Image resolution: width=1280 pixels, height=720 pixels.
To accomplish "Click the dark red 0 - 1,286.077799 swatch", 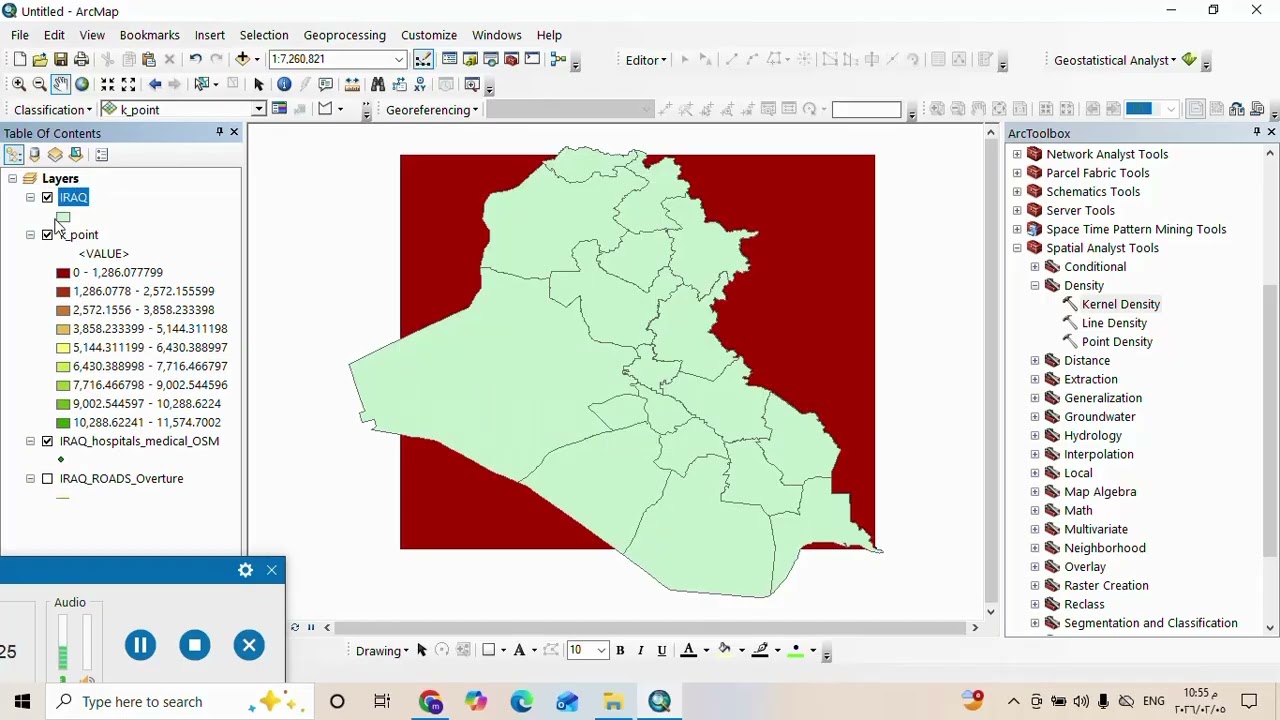I will pos(63,273).
